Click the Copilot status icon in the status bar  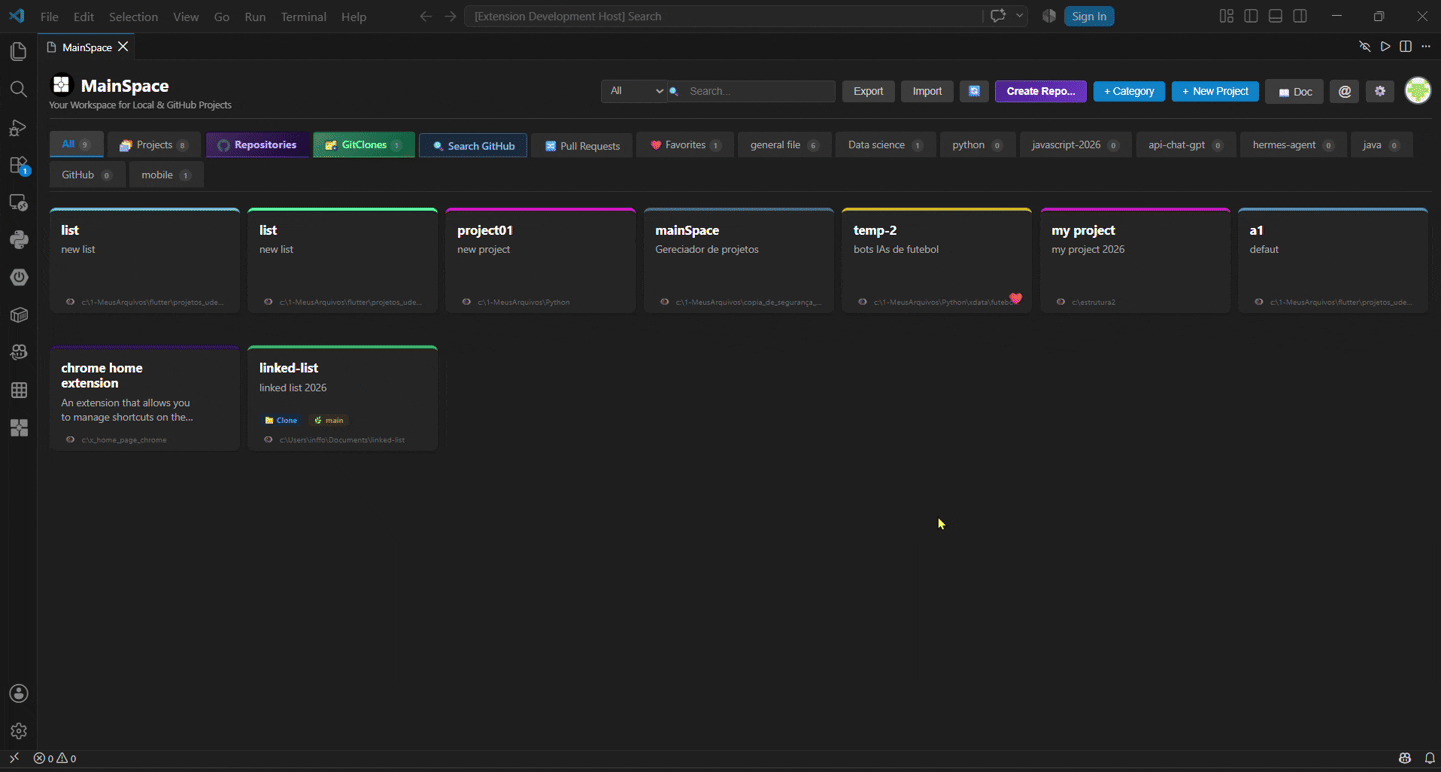pos(1405,758)
